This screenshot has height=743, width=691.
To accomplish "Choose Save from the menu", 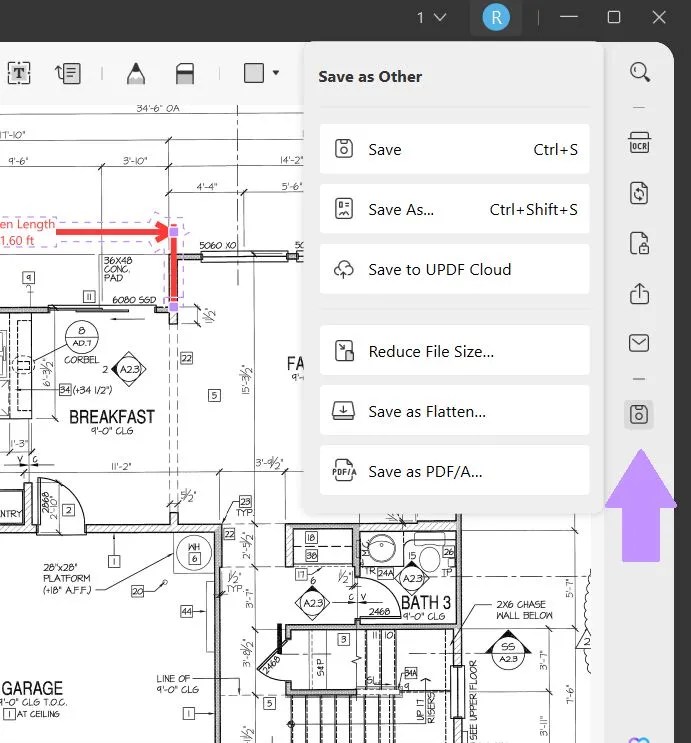I will click(455, 149).
